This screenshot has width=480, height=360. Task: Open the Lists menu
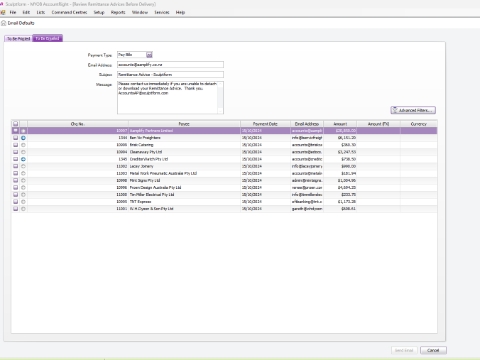click(41, 12)
